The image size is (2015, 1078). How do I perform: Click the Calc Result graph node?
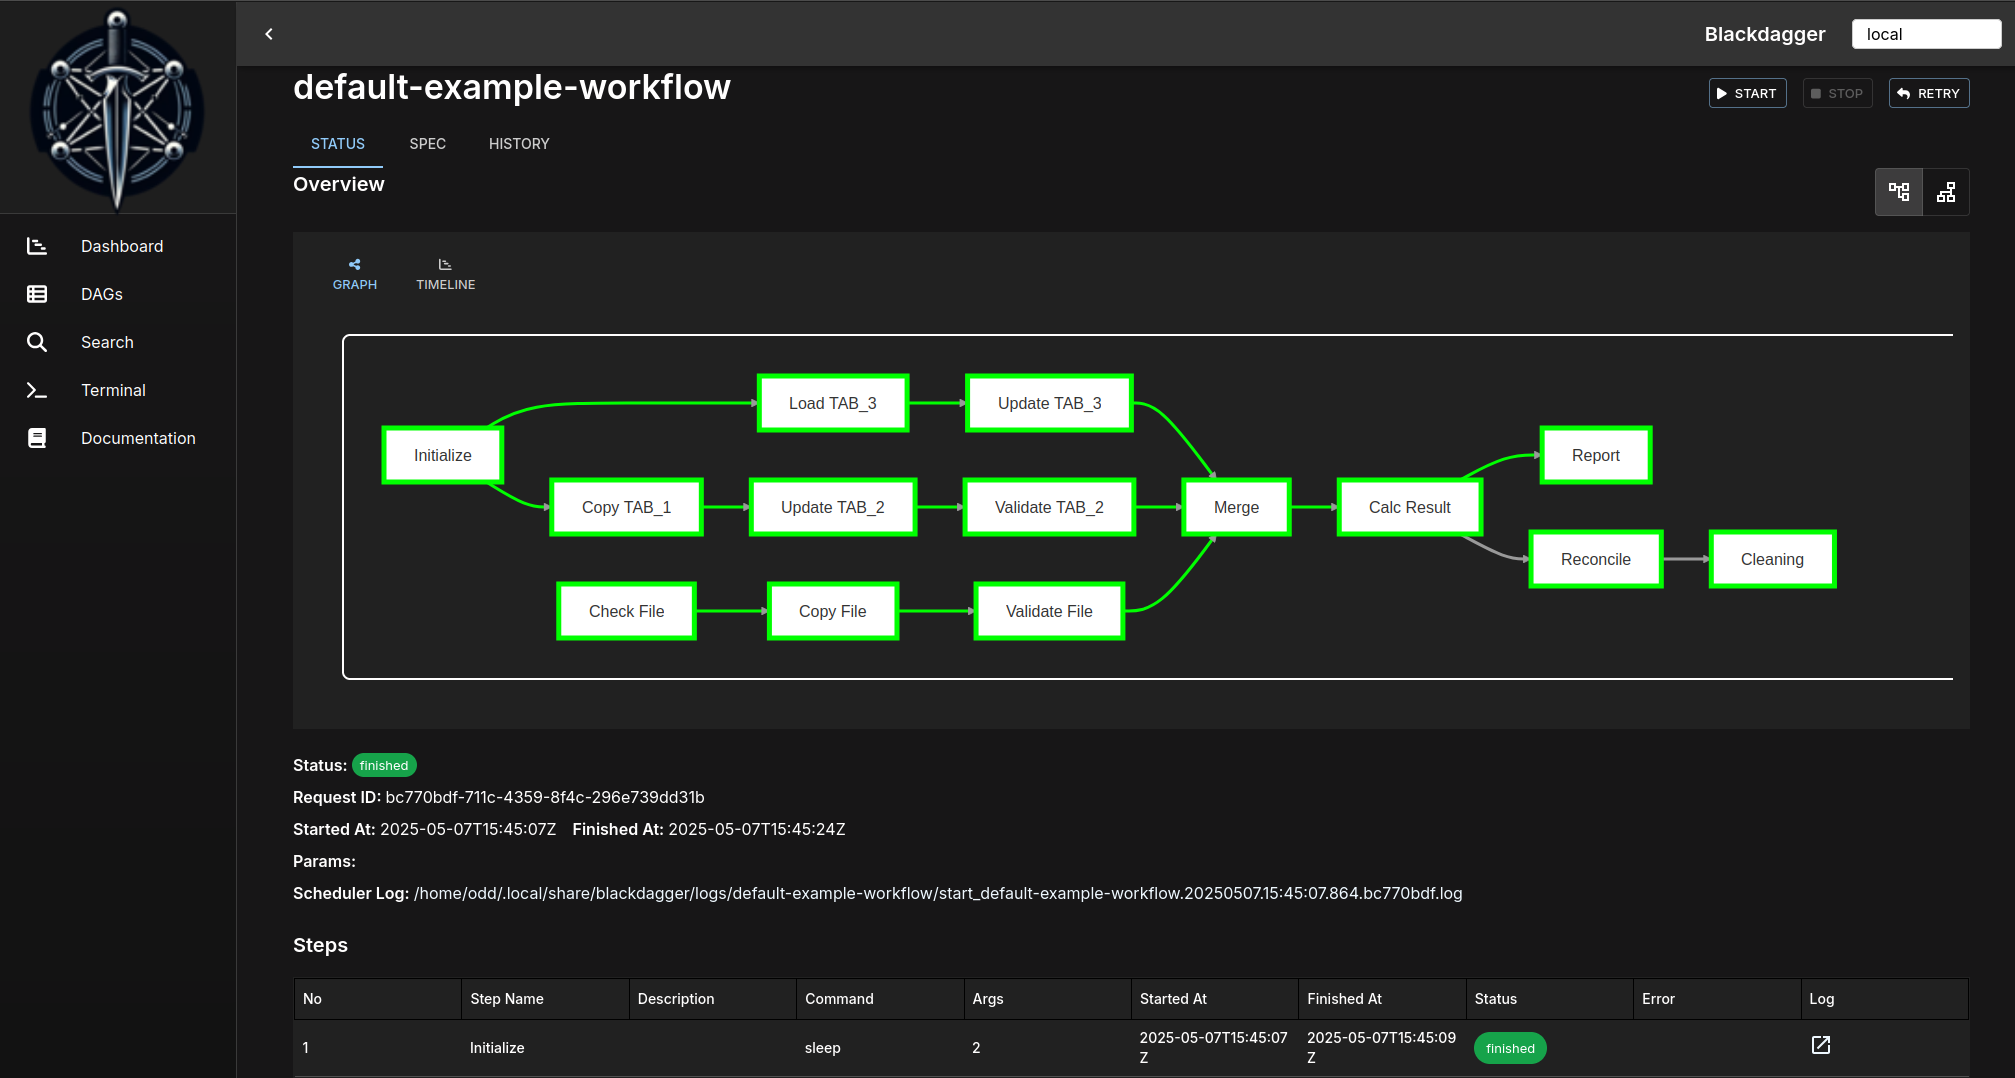(x=1409, y=507)
